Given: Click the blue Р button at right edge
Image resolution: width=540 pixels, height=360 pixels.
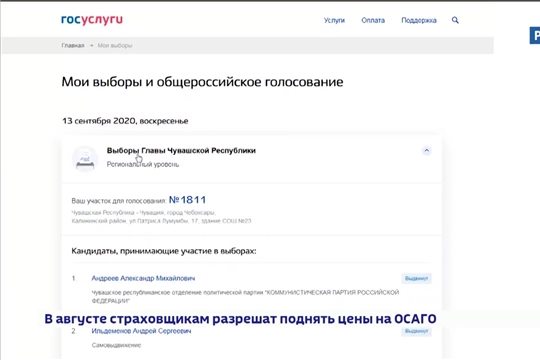Looking at the screenshot, I should tap(535, 35).
